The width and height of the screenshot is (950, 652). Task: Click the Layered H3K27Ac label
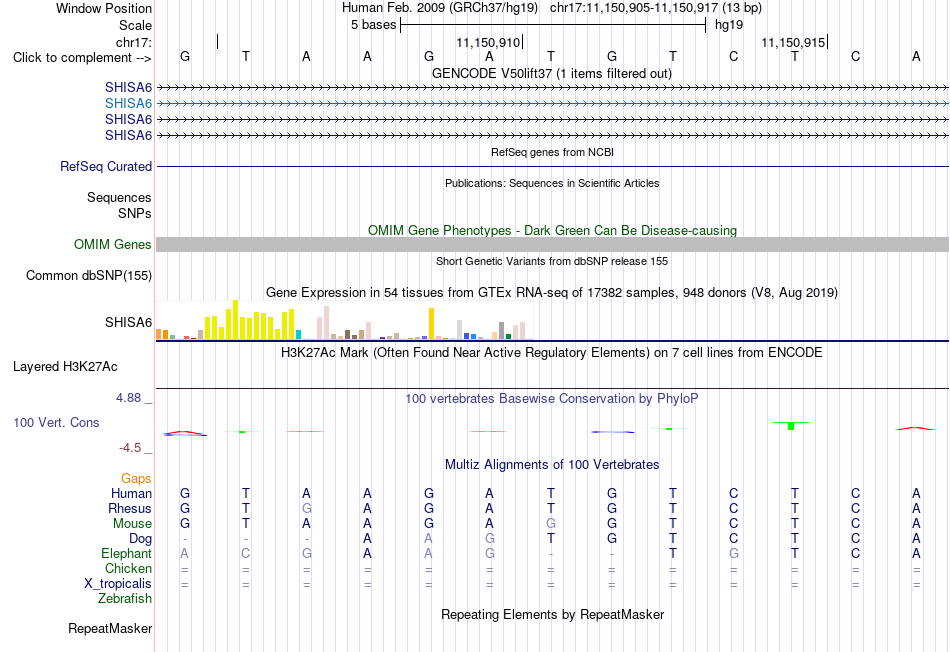(x=65, y=367)
